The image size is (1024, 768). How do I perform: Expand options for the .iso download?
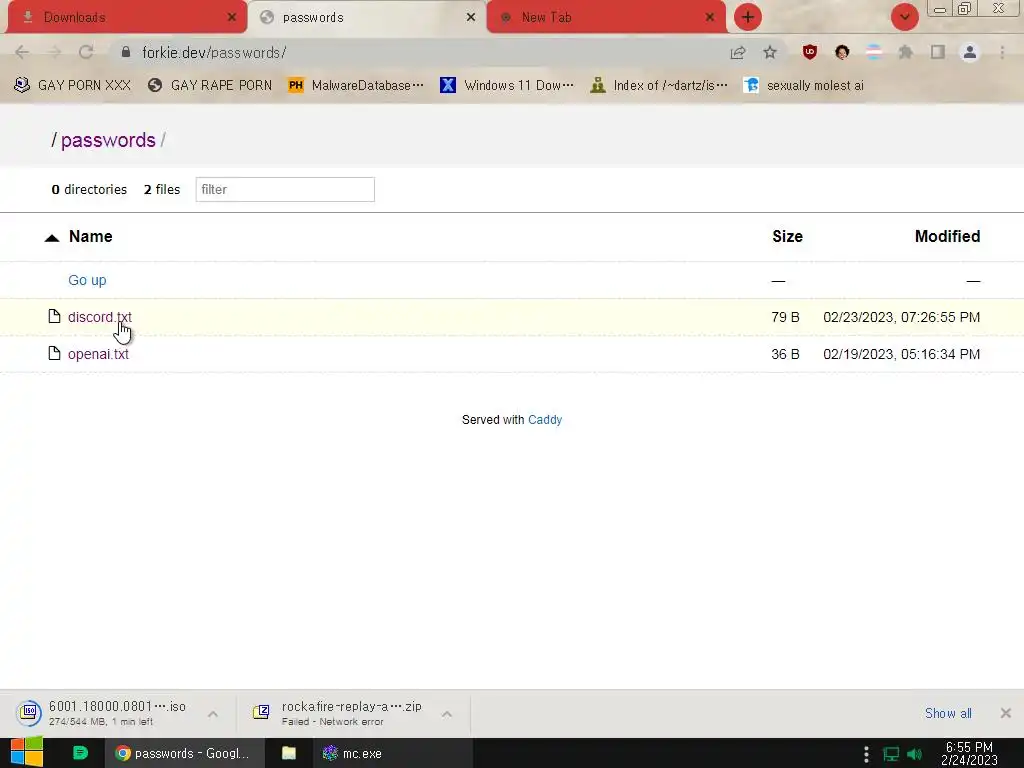pyautogui.click(x=213, y=714)
